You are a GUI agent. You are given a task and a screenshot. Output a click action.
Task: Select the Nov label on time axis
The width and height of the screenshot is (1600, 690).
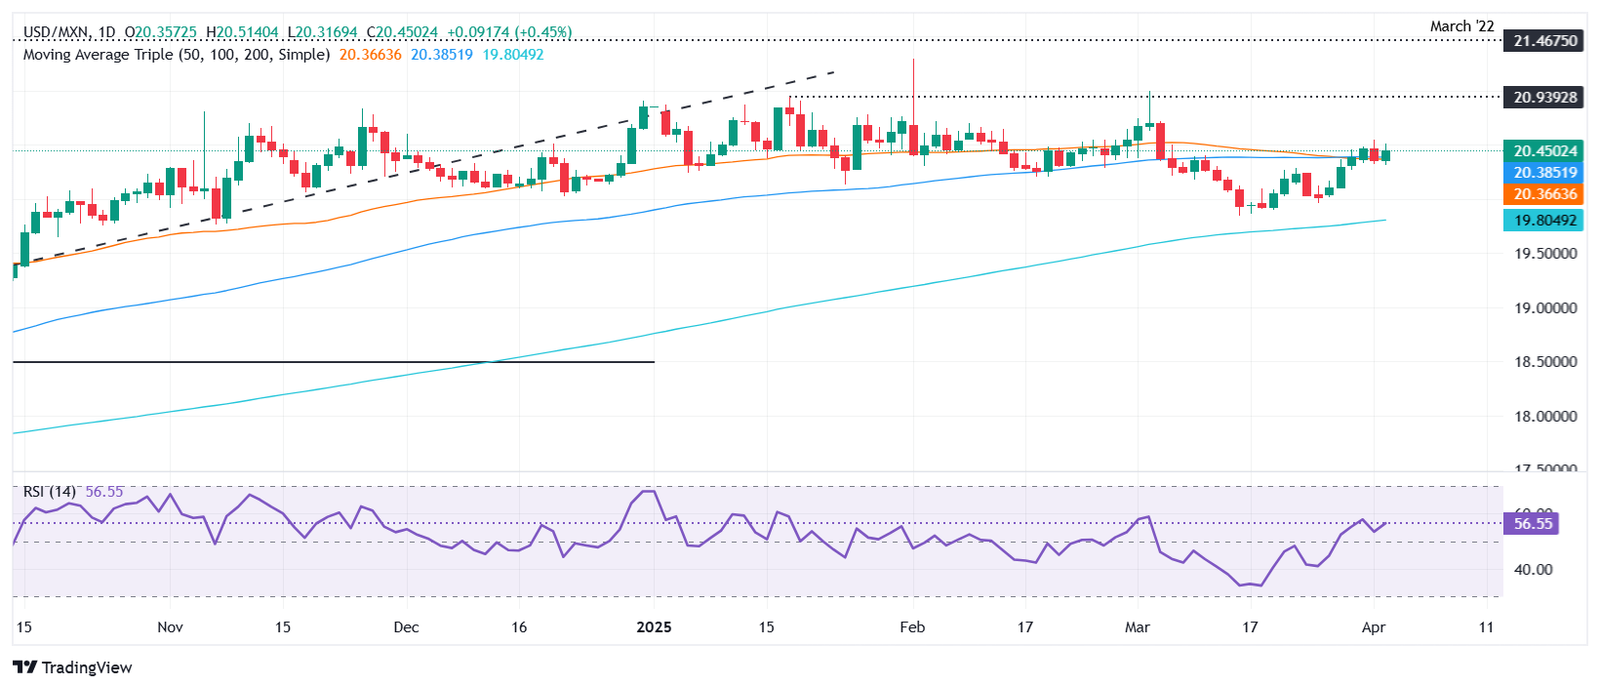170,627
